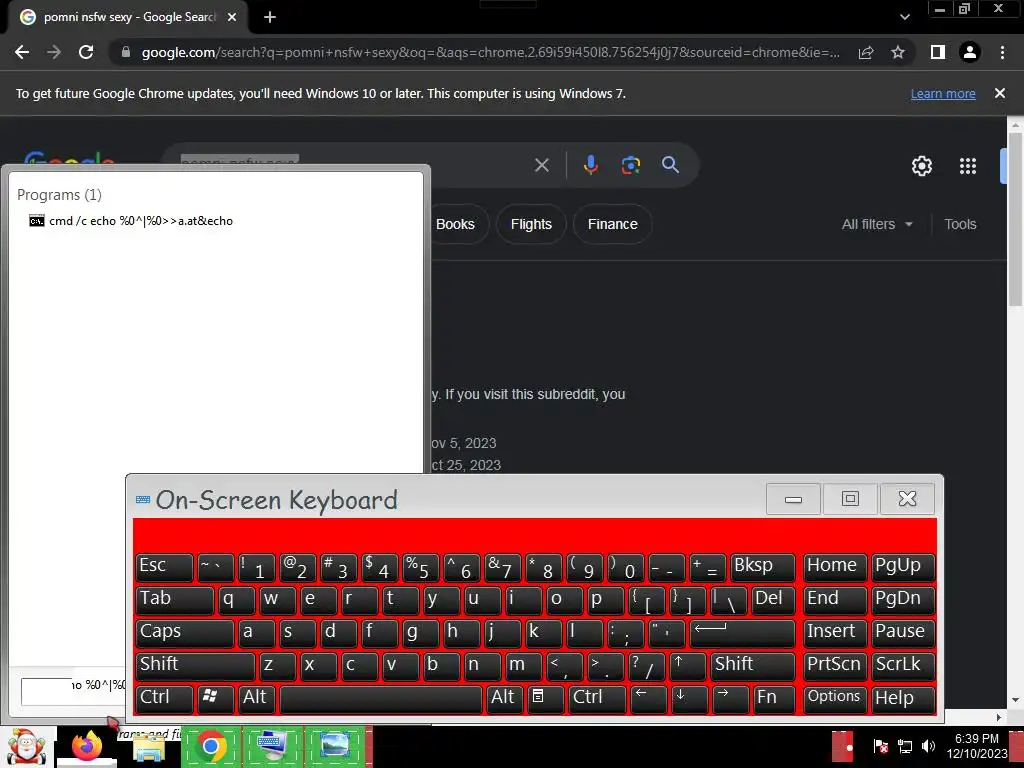Toggle the right Shift key on-screen
The width and height of the screenshot is (1024, 768).
tap(753, 665)
